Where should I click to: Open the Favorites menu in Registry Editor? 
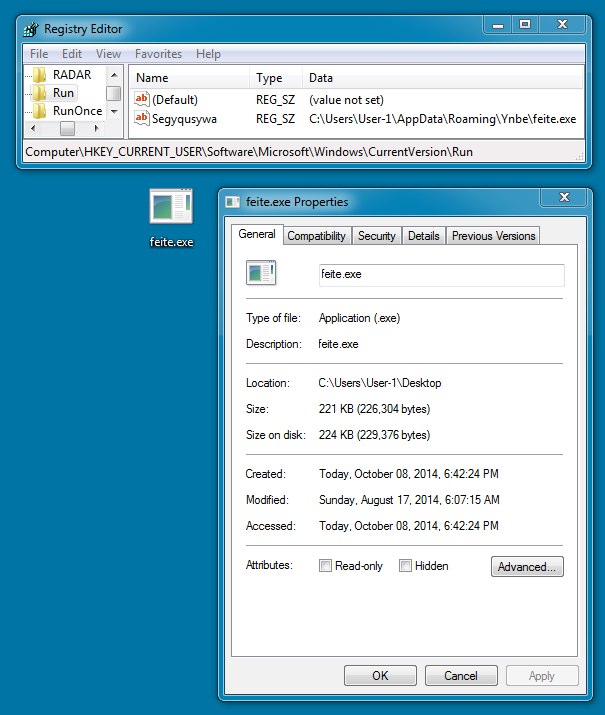coord(158,54)
